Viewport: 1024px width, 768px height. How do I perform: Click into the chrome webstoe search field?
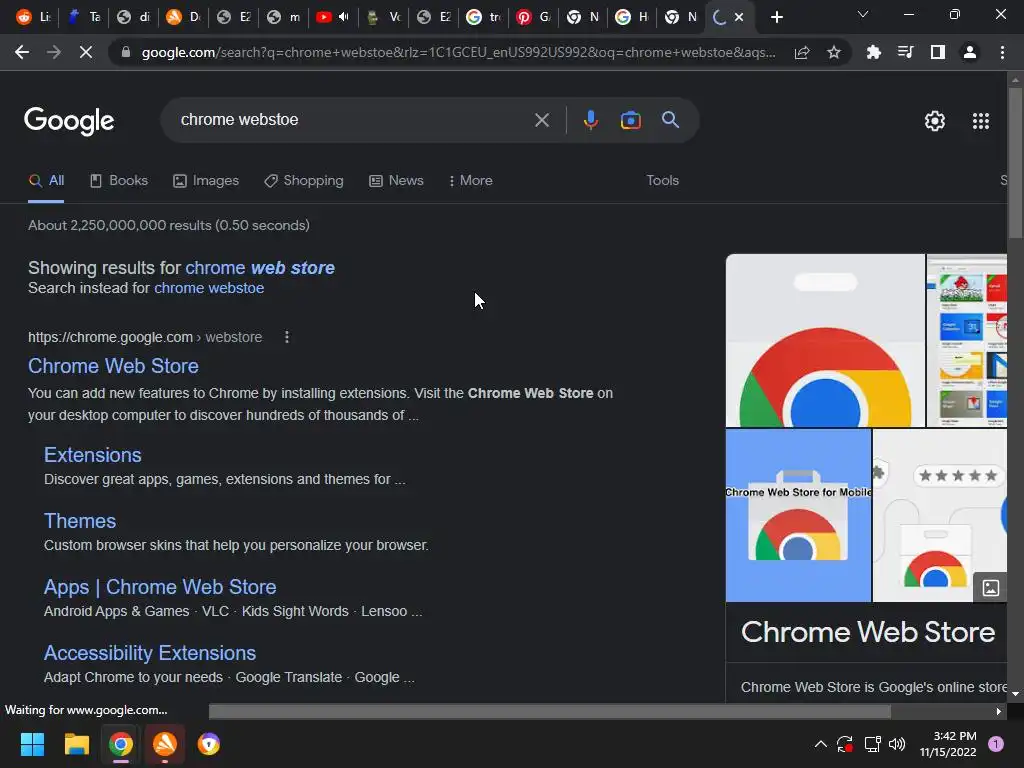click(x=353, y=120)
